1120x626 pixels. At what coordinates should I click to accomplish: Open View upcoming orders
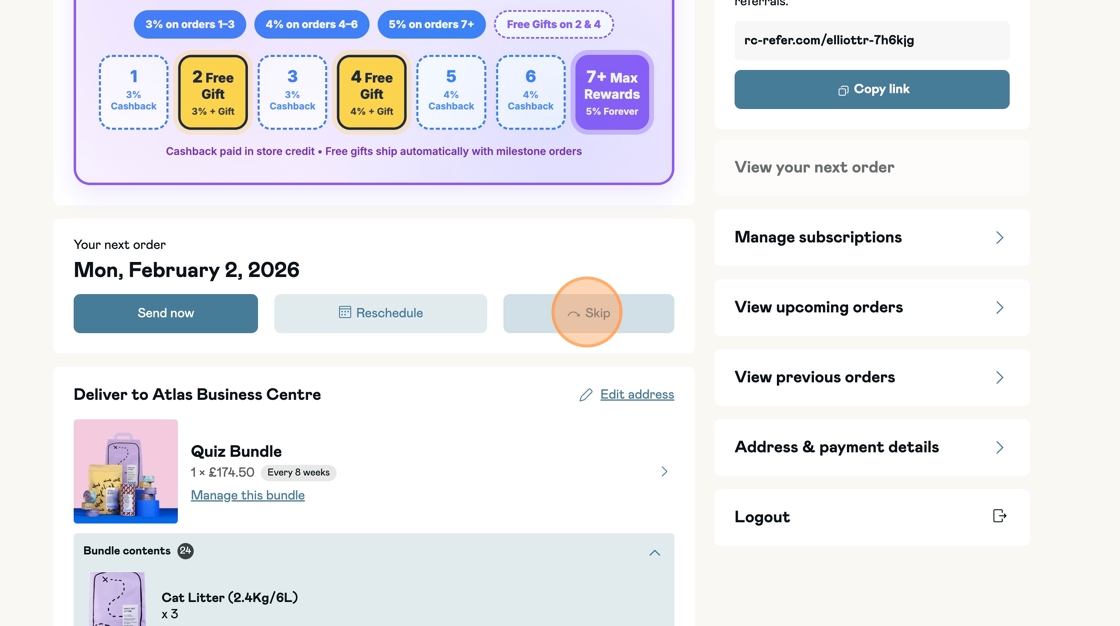(871, 307)
